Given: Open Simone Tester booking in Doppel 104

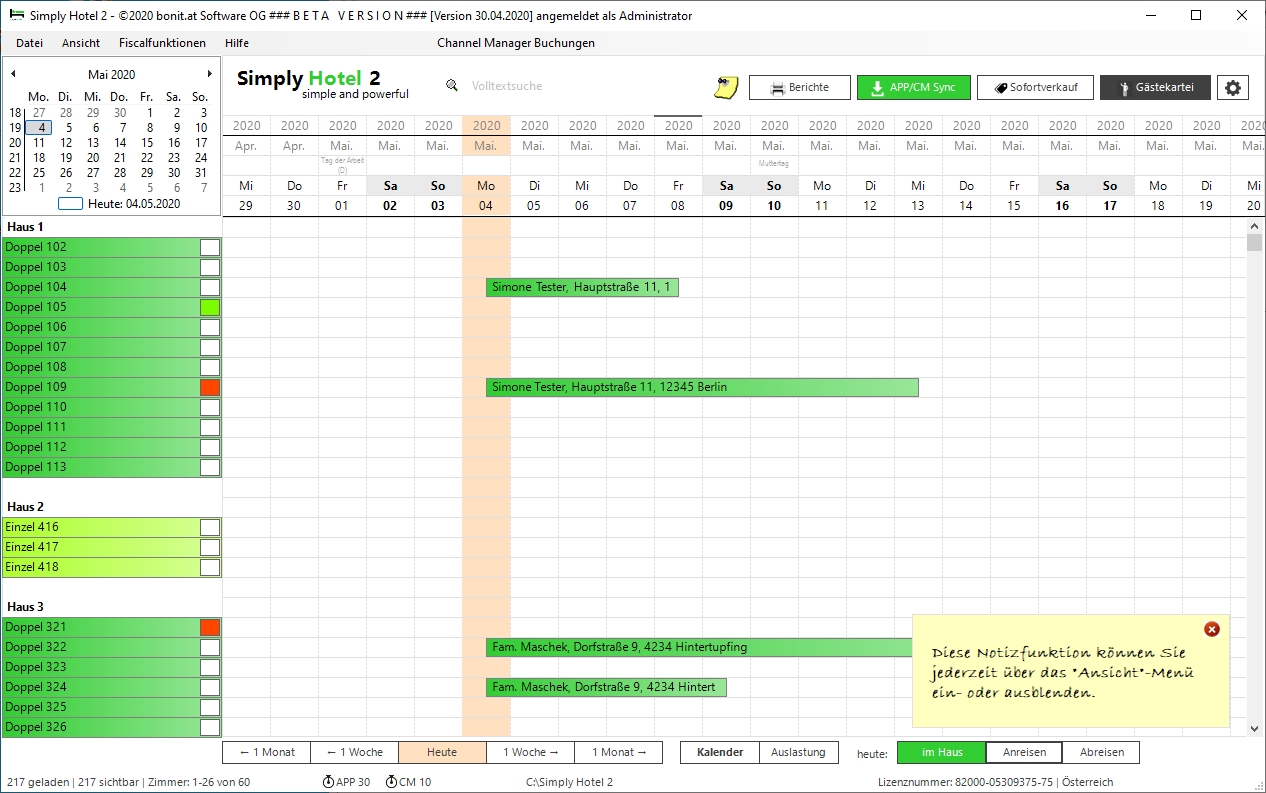Looking at the screenshot, I should click(582, 287).
